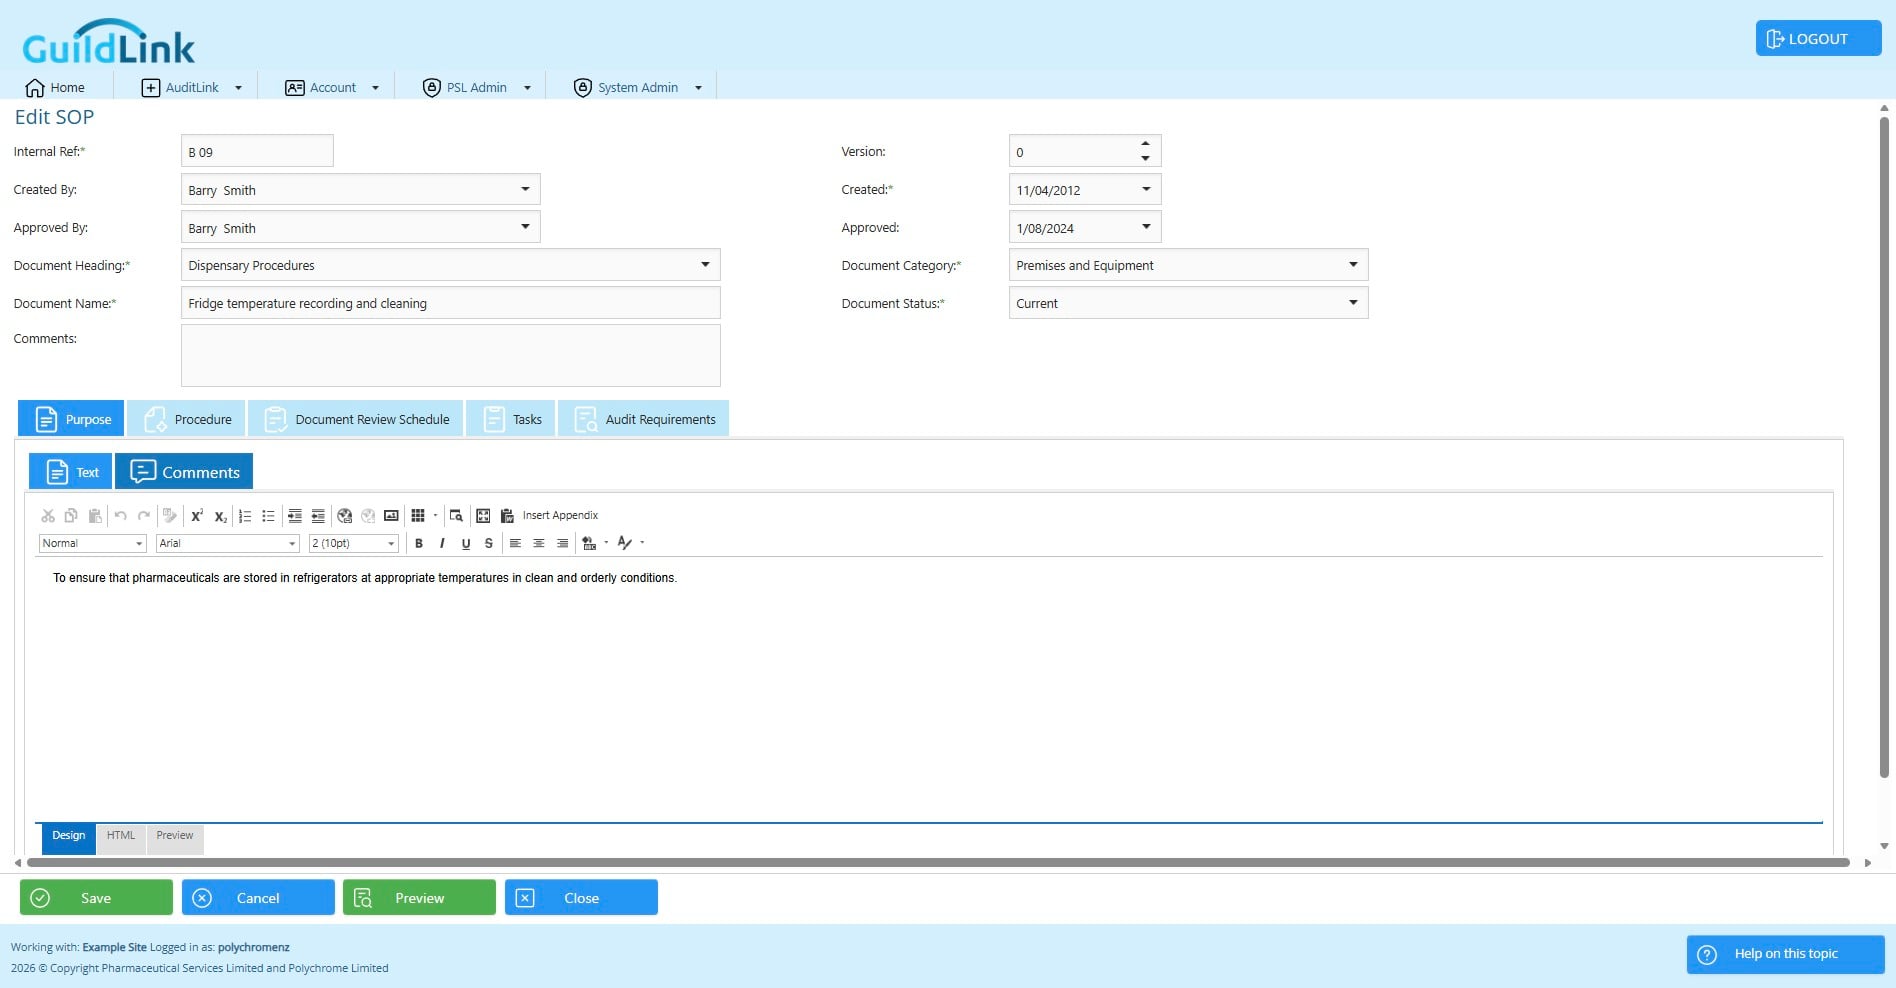The image size is (1896, 988).
Task: Switch to the Audit Requirements tab
Action: [x=644, y=419]
